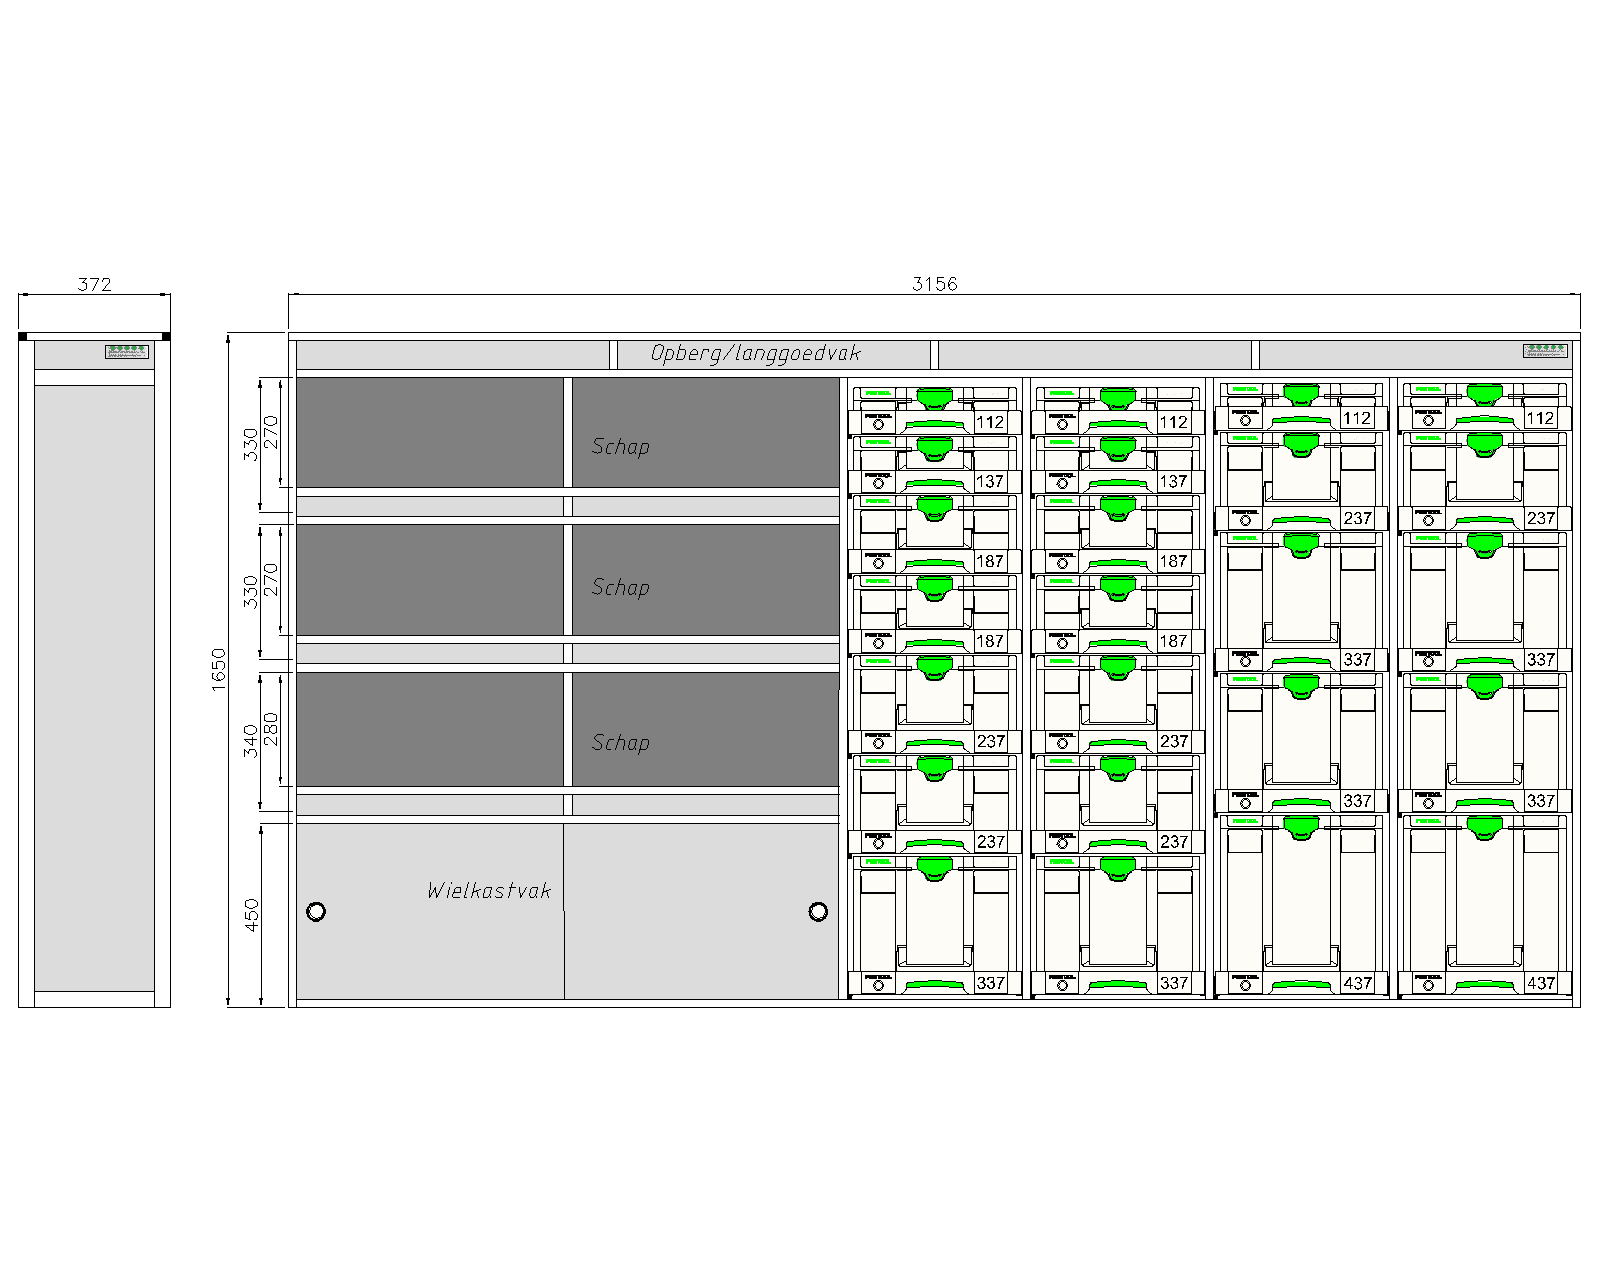Click the 337 label in second systainer column
1600x1280 pixels.
(1174, 983)
